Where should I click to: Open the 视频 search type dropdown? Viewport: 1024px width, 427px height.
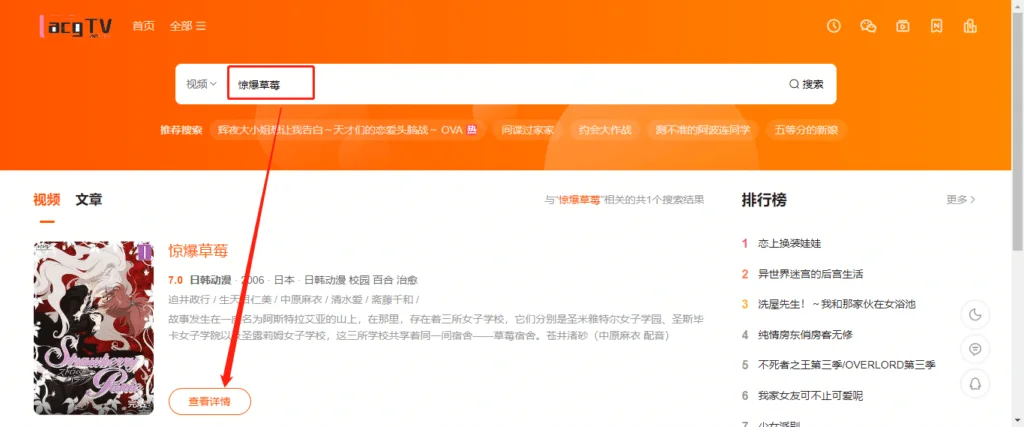[x=201, y=84]
